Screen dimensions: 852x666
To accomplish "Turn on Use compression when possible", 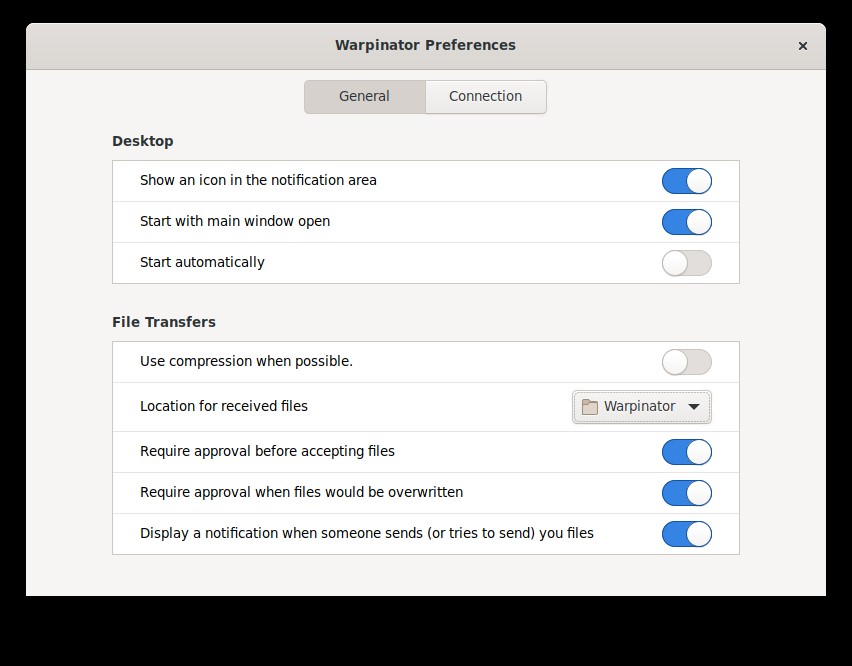I will (687, 362).
